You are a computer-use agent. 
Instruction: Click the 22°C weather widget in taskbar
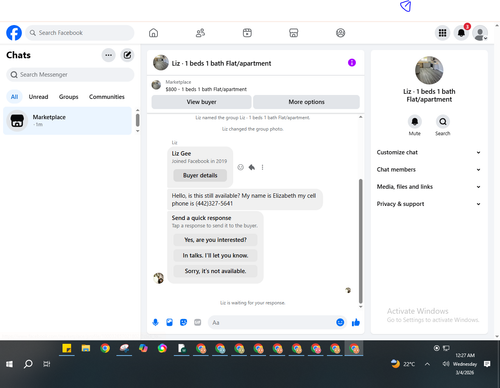pos(403,364)
